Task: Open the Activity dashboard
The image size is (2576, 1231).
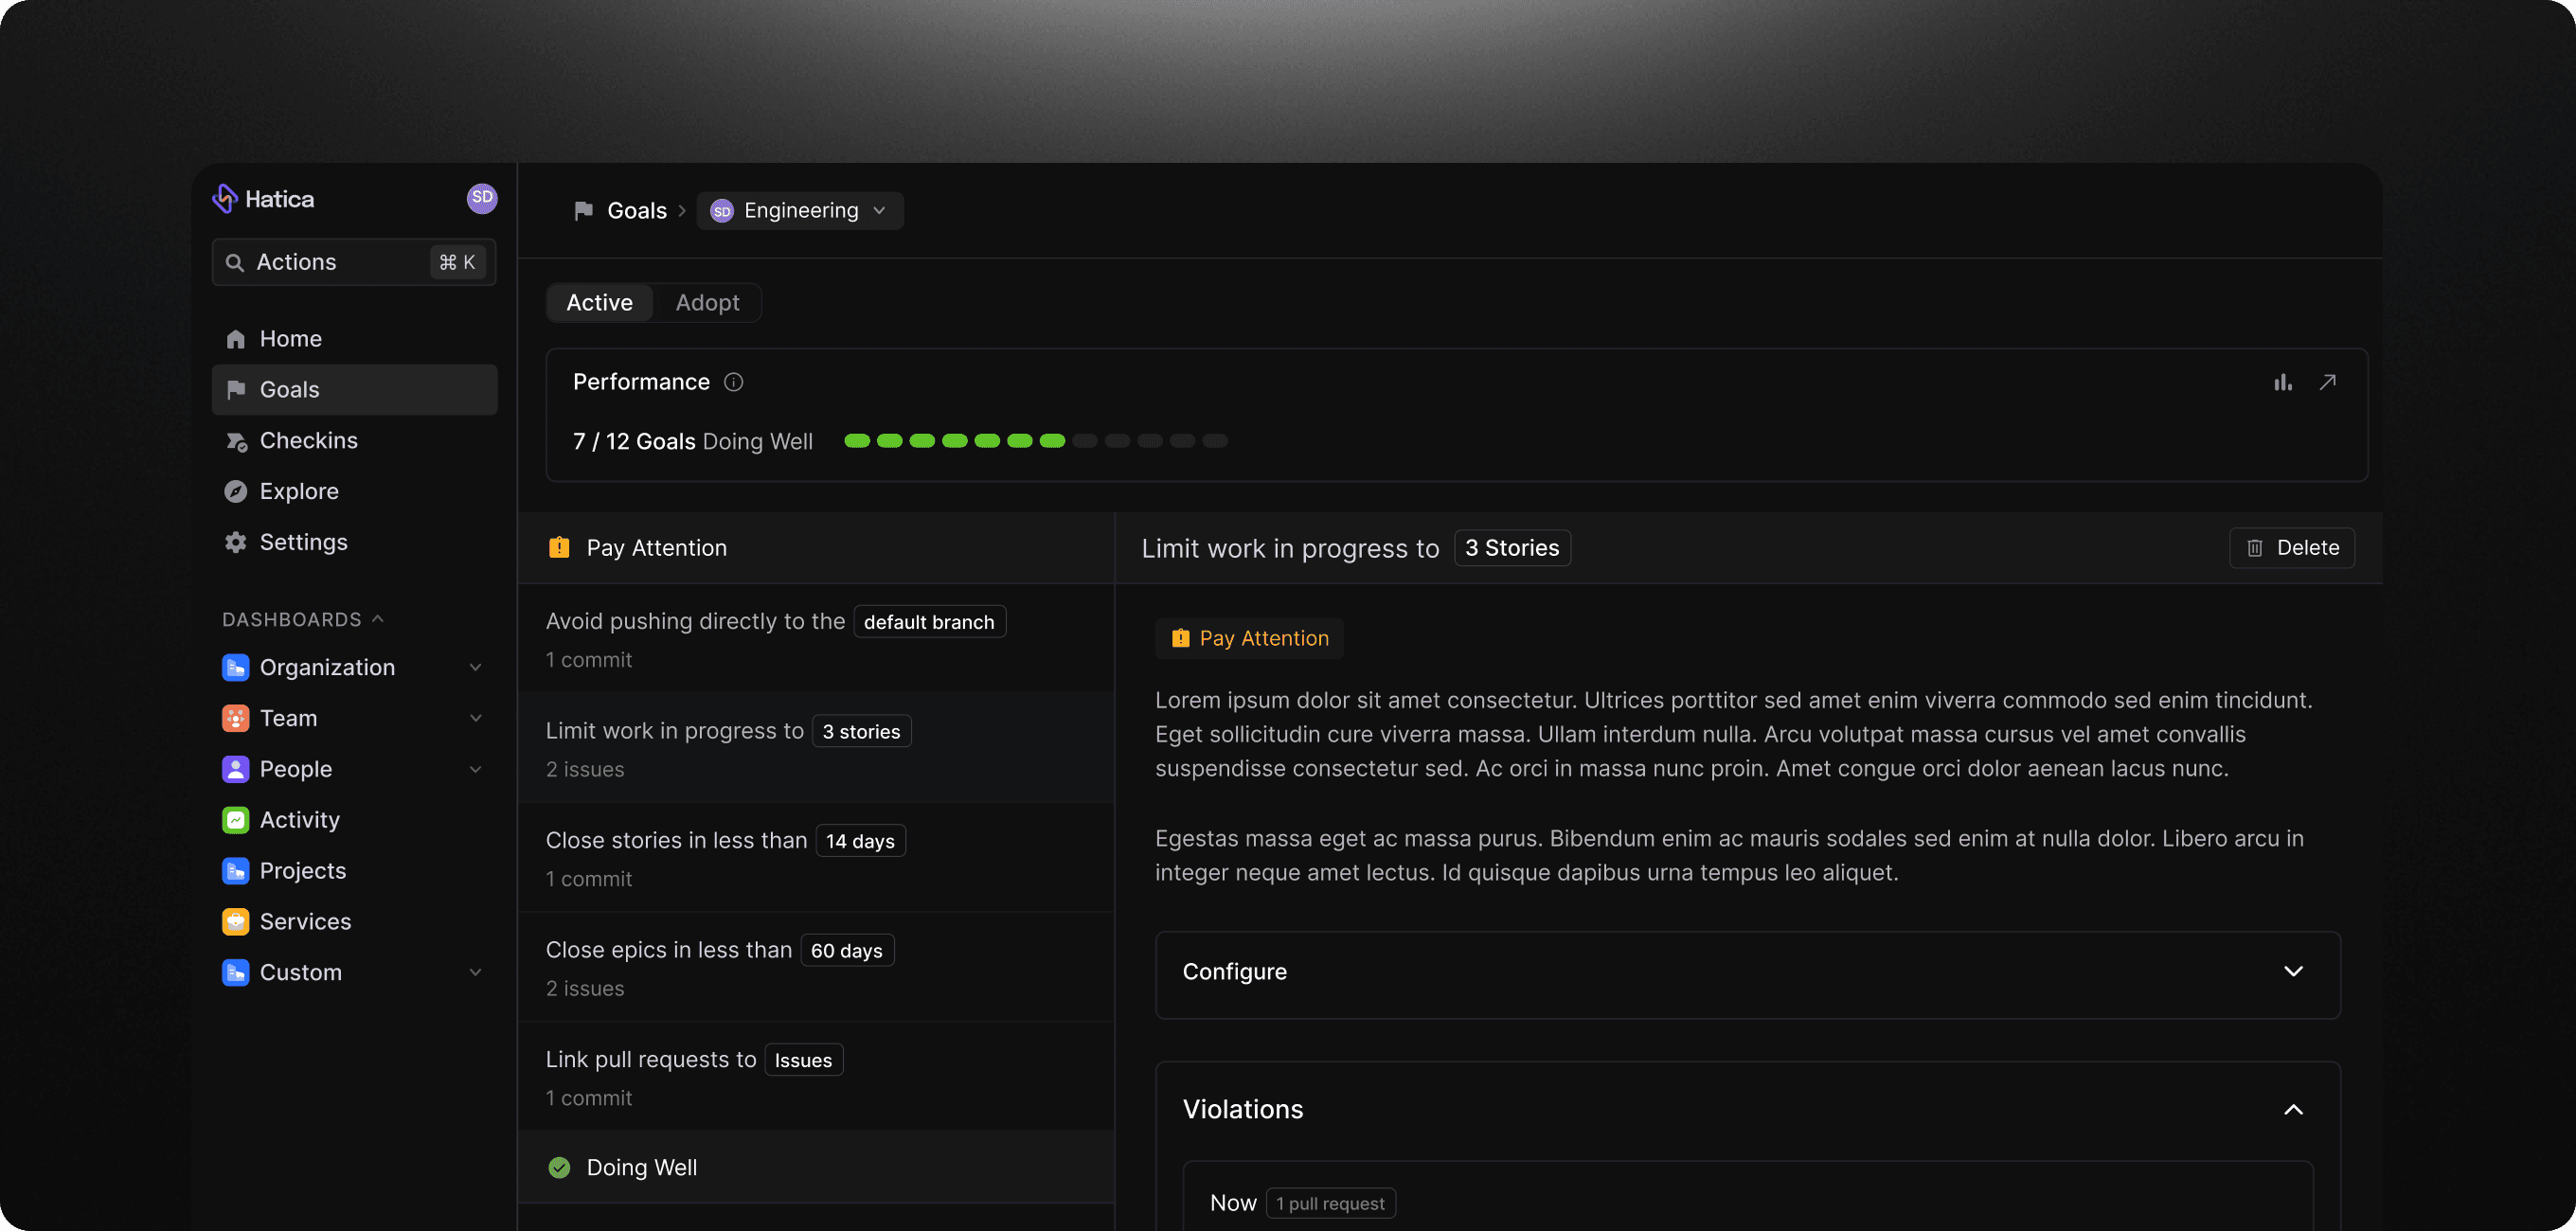Action: point(299,820)
